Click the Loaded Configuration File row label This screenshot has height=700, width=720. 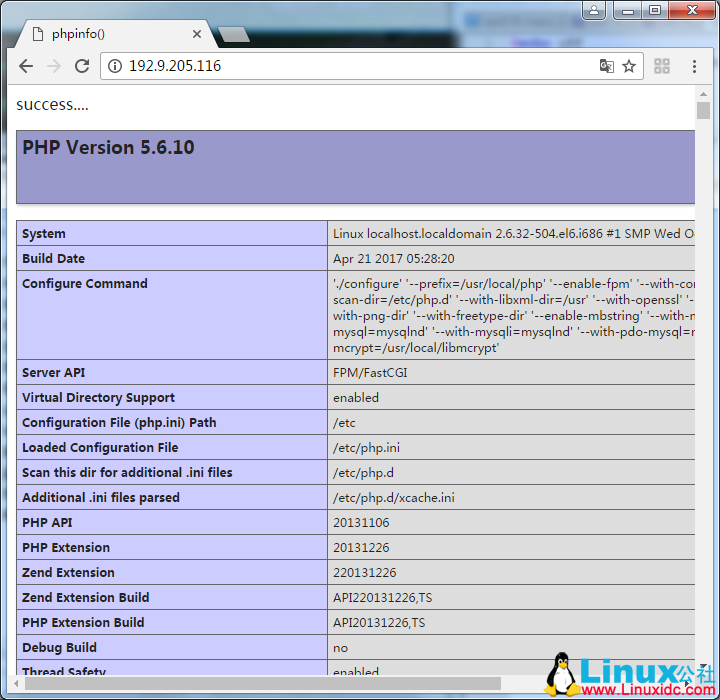click(100, 448)
